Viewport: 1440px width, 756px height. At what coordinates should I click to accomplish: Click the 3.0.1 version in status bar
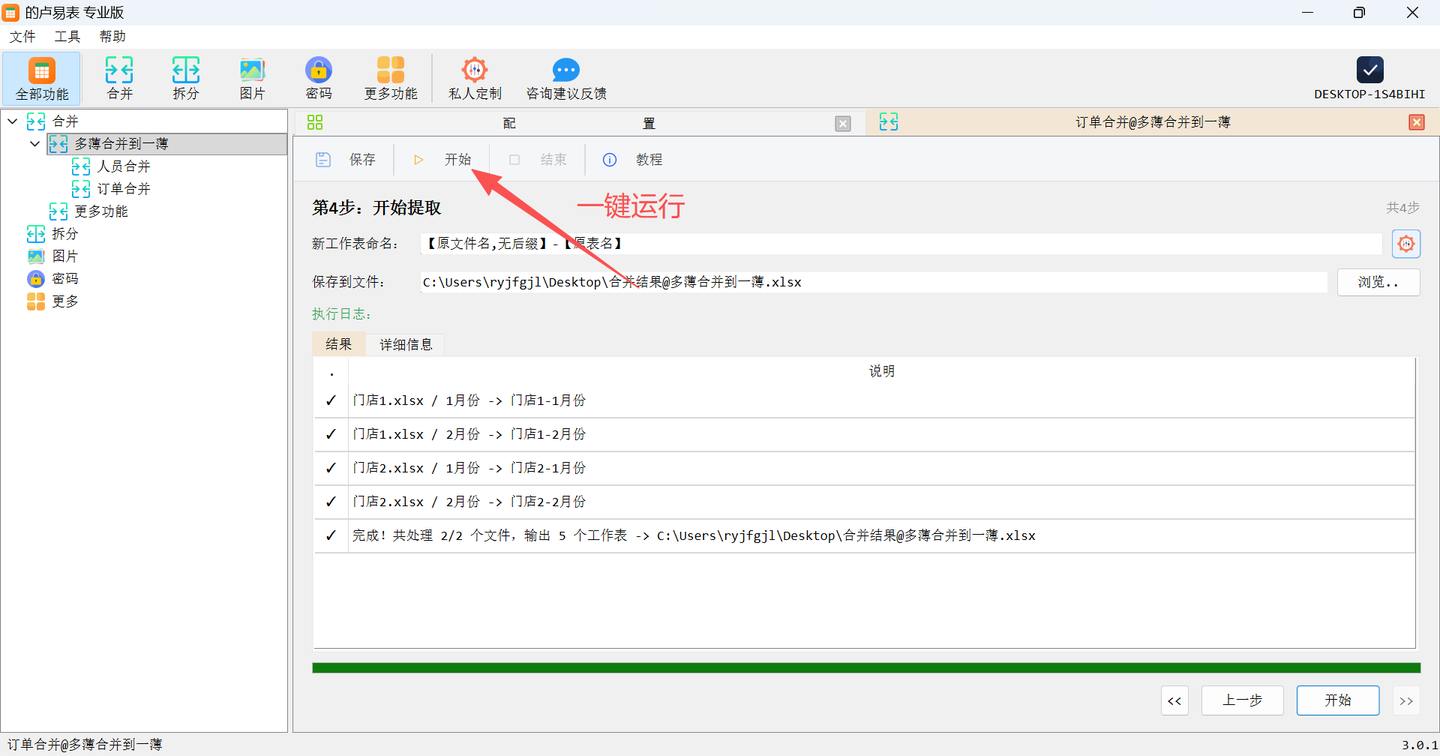coord(1419,745)
